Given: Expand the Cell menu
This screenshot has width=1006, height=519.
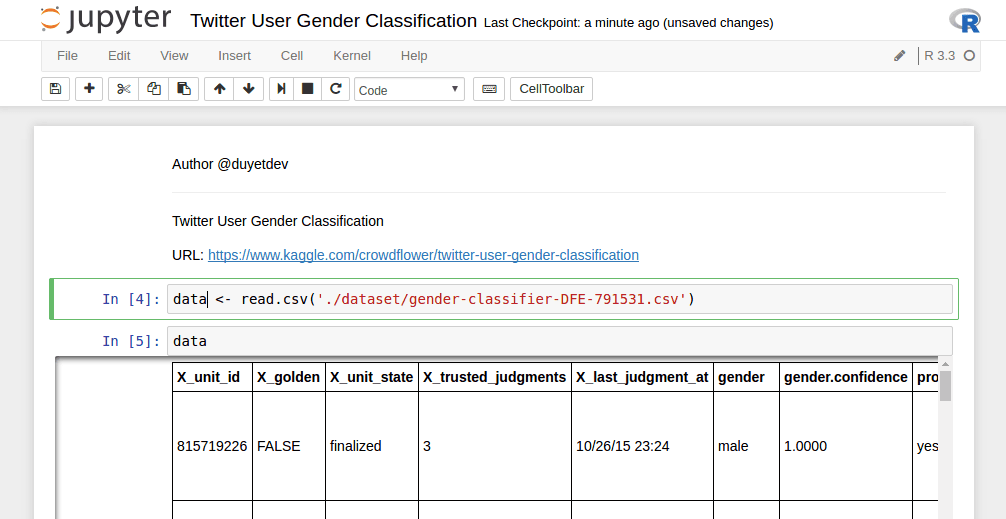Looking at the screenshot, I should coord(292,56).
